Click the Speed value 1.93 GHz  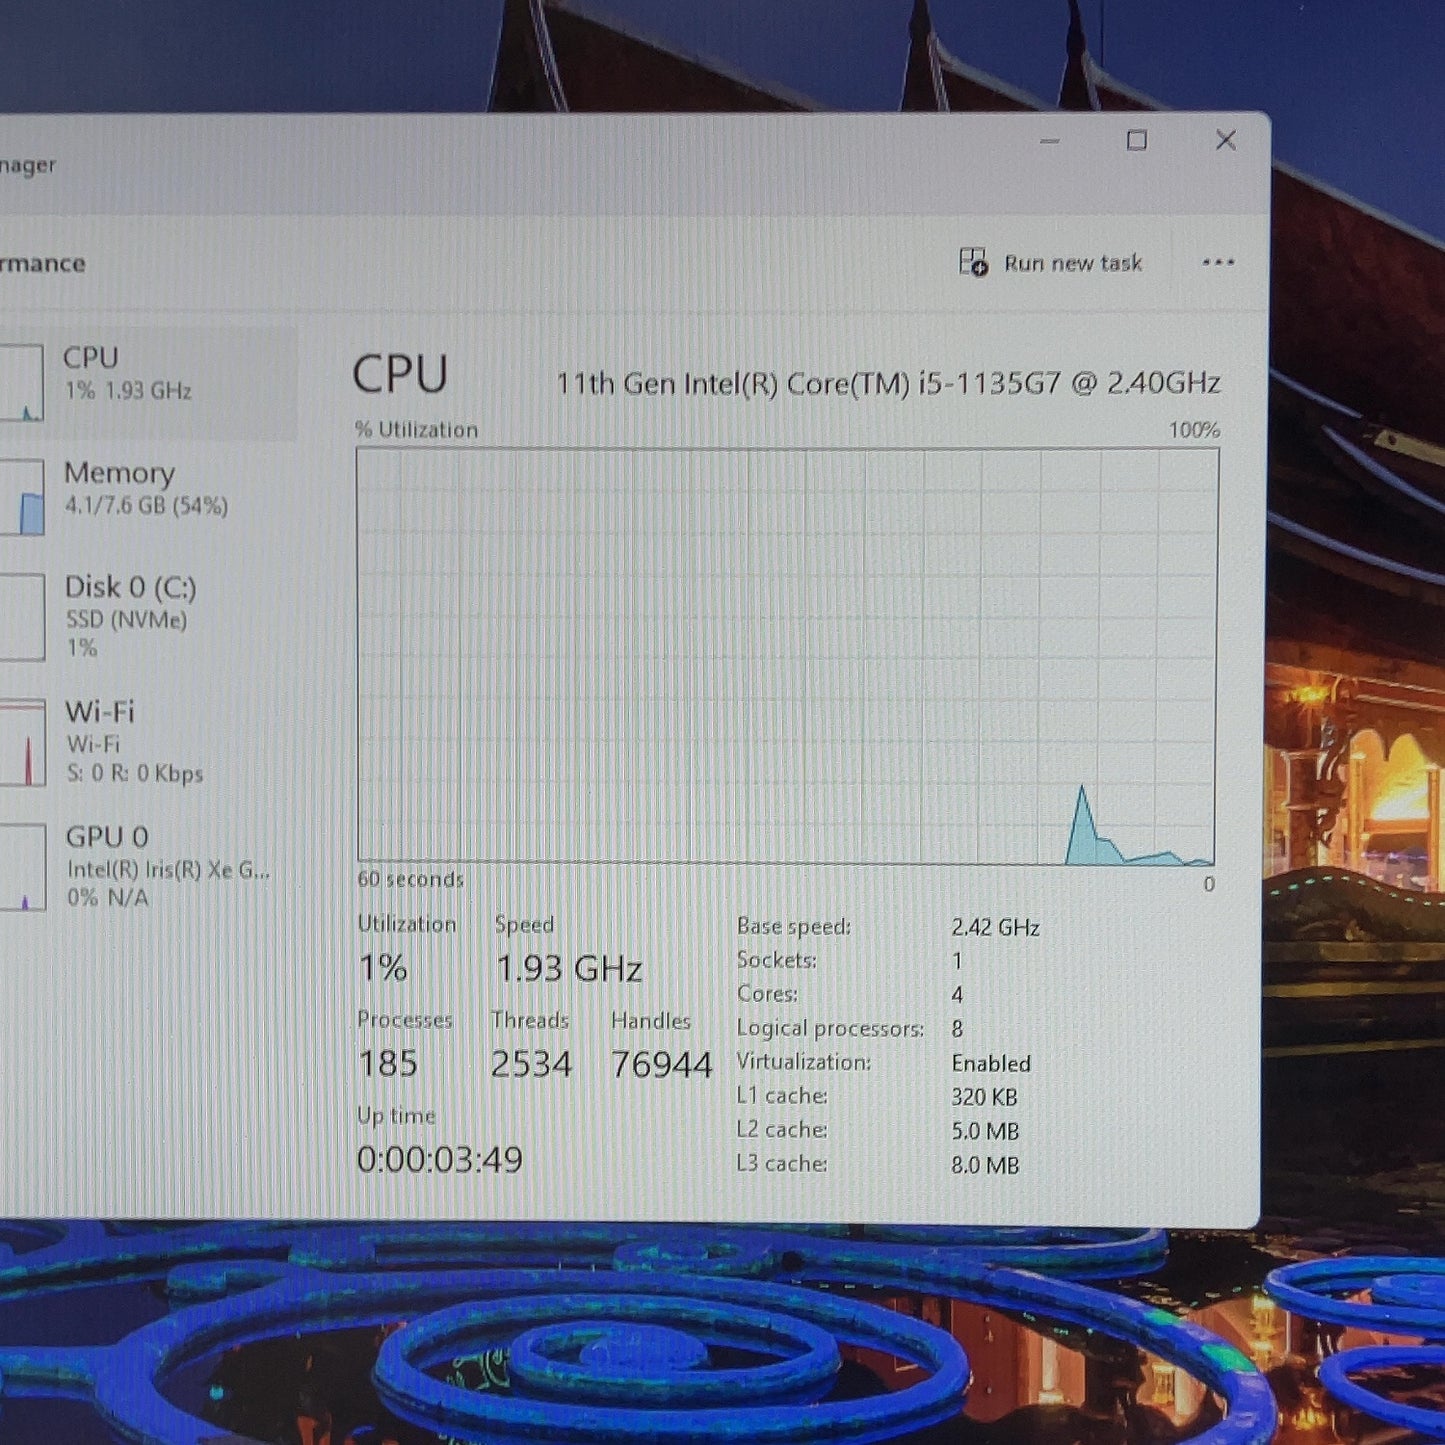click(x=569, y=968)
